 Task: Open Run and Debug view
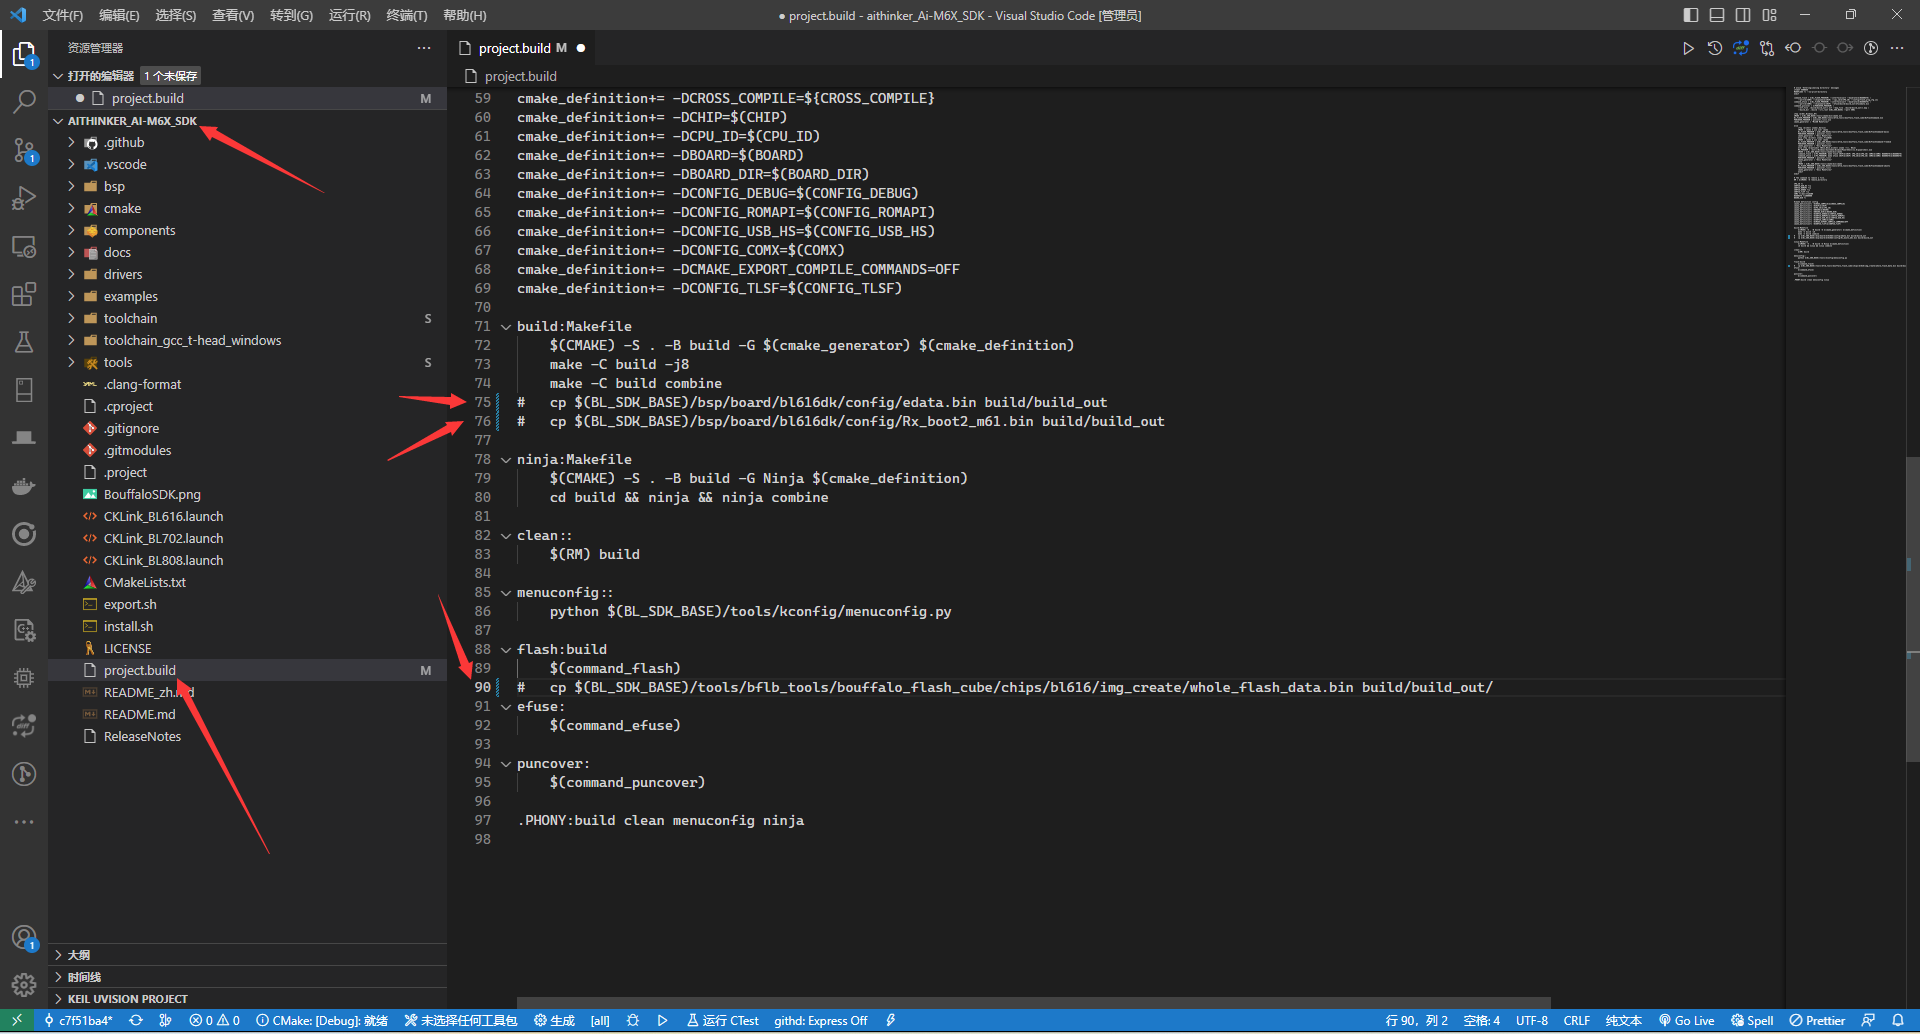tap(24, 198)
